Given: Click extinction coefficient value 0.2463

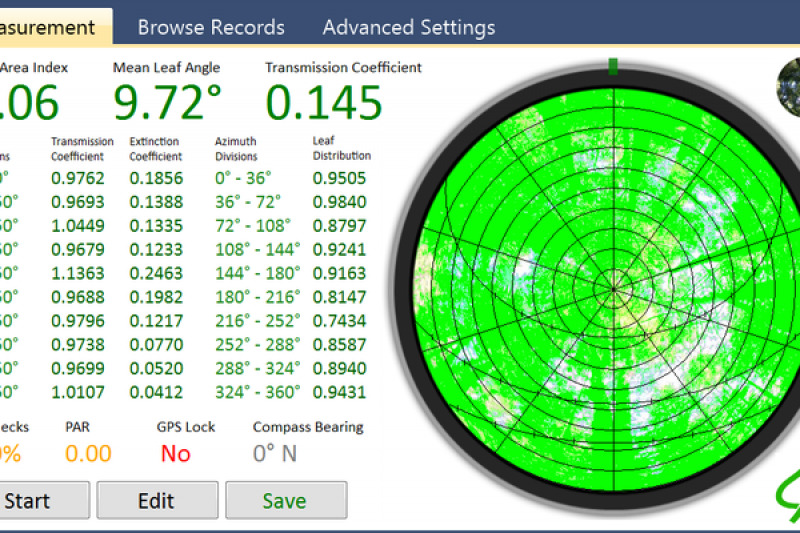Looking at the screenshot, I should [x=156, y=273].
